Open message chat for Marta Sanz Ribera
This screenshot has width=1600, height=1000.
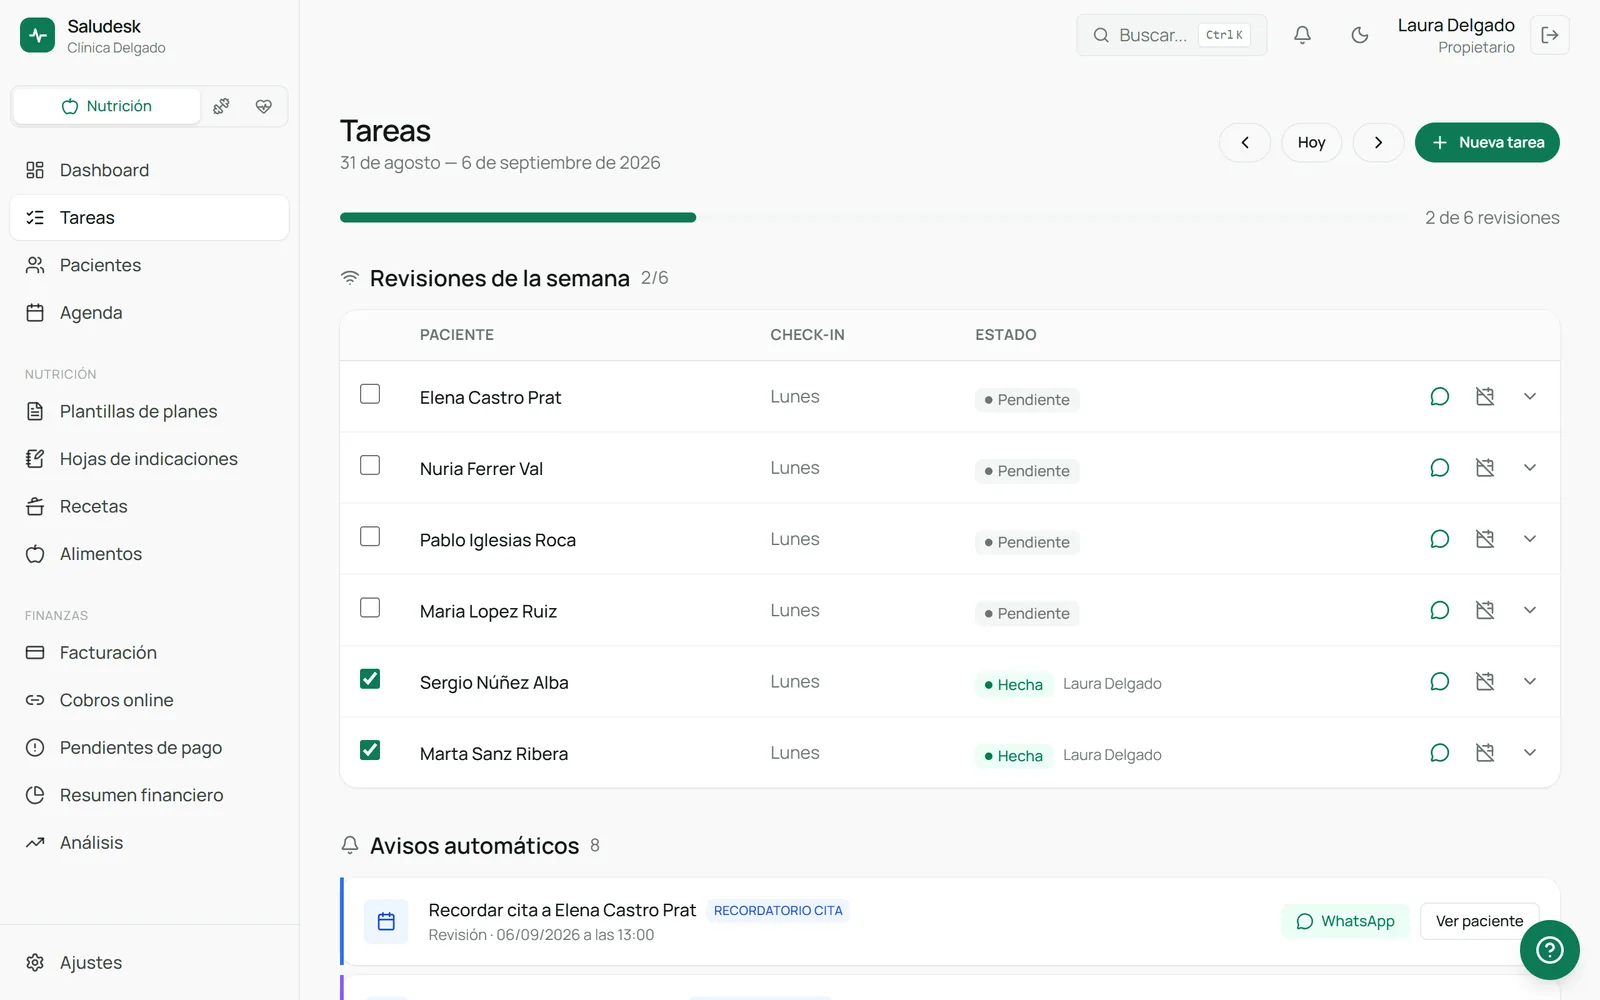coord(1439,753)
